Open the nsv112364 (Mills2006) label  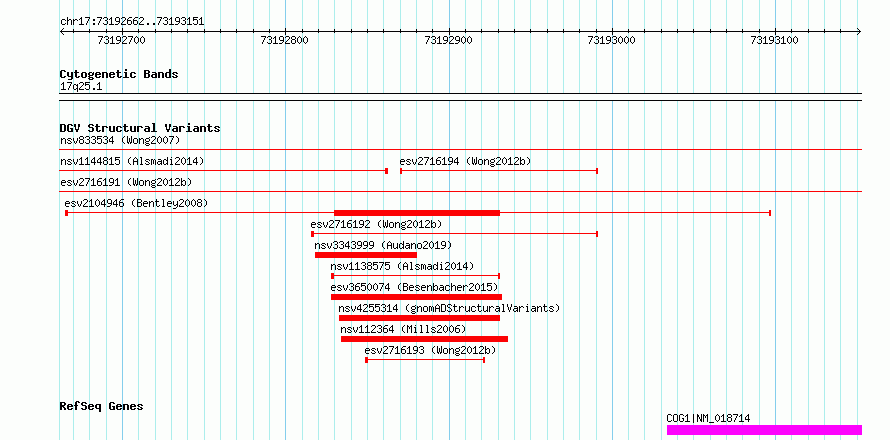(403, 329)
